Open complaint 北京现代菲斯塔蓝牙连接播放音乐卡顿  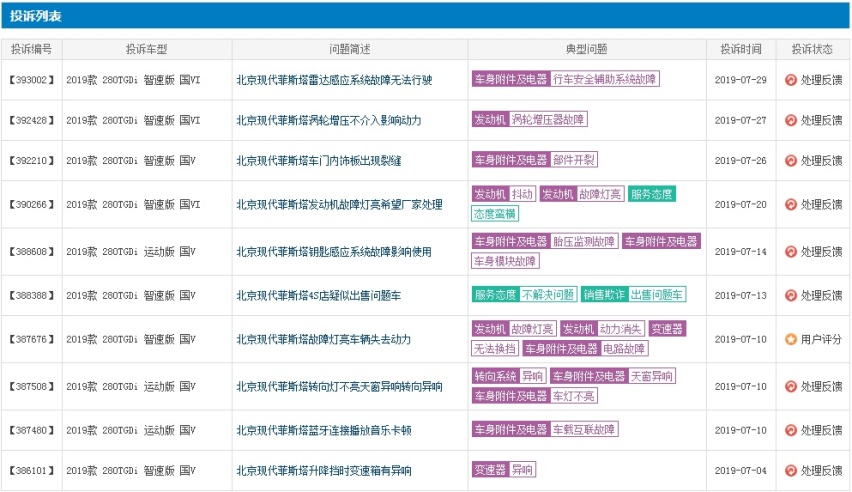pos(323,430)
